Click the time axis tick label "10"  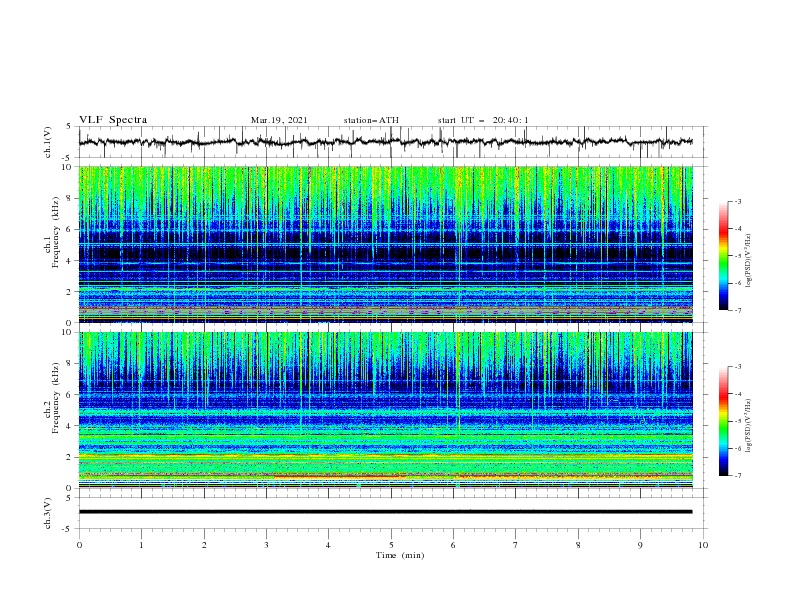[x=703, y=545]
